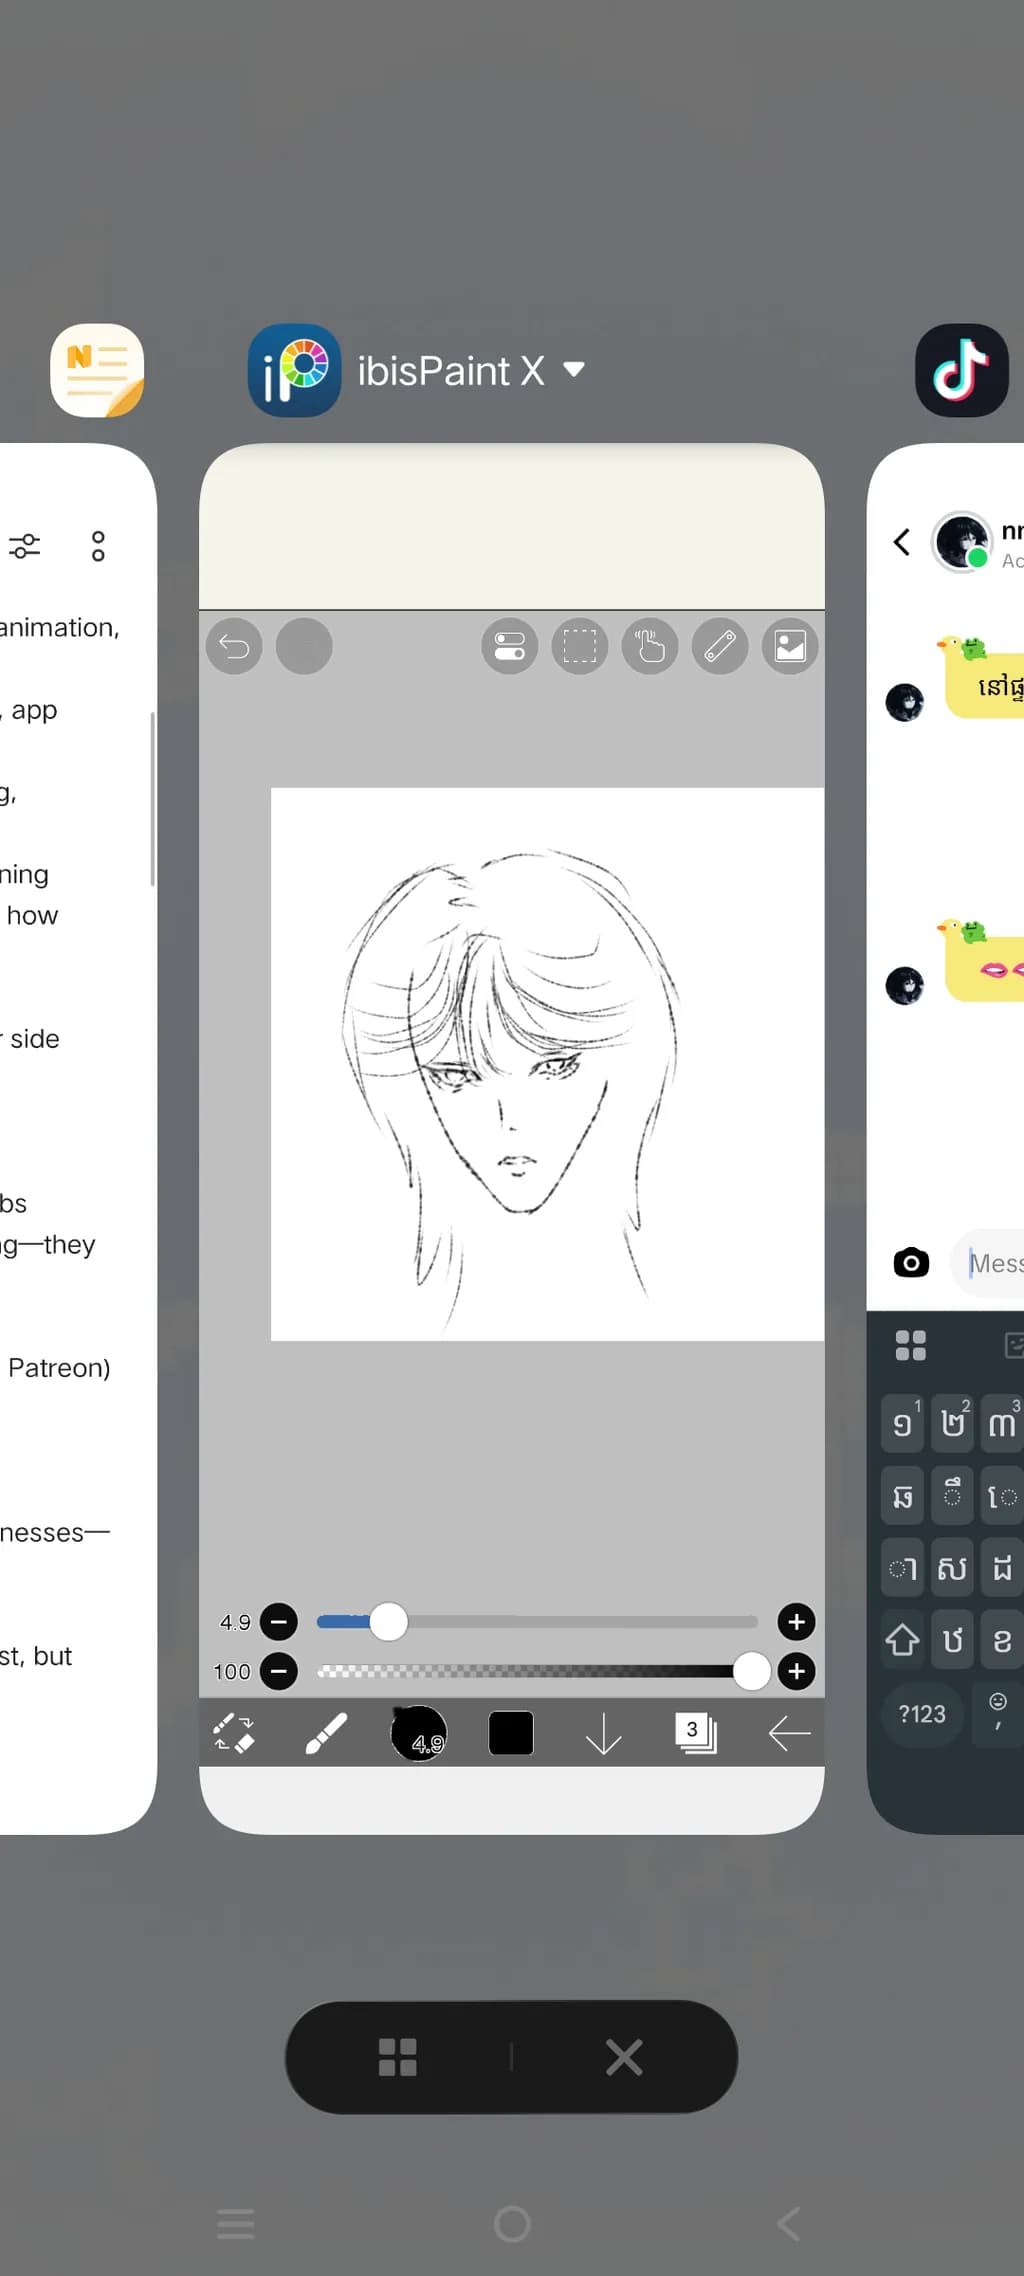Open the layers panel showing 3

[696, 1733]
